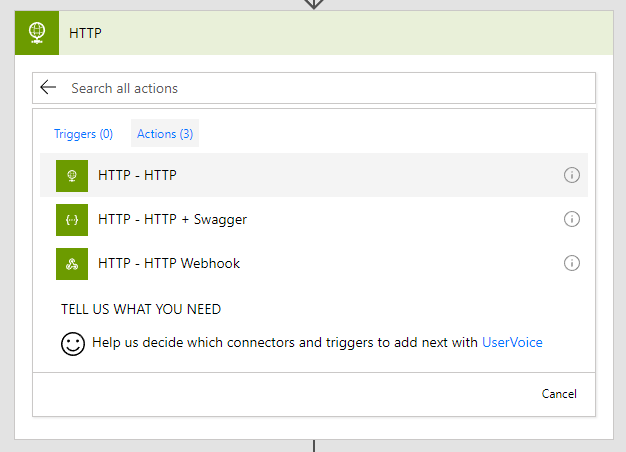Choose the HTTP - HTTP + Swagger label

point(172,219)
